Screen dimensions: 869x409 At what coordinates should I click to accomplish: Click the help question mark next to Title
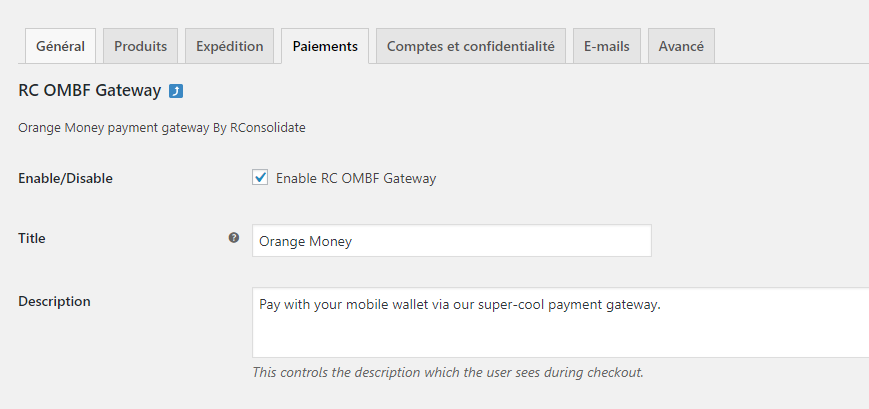coord(234,238)
